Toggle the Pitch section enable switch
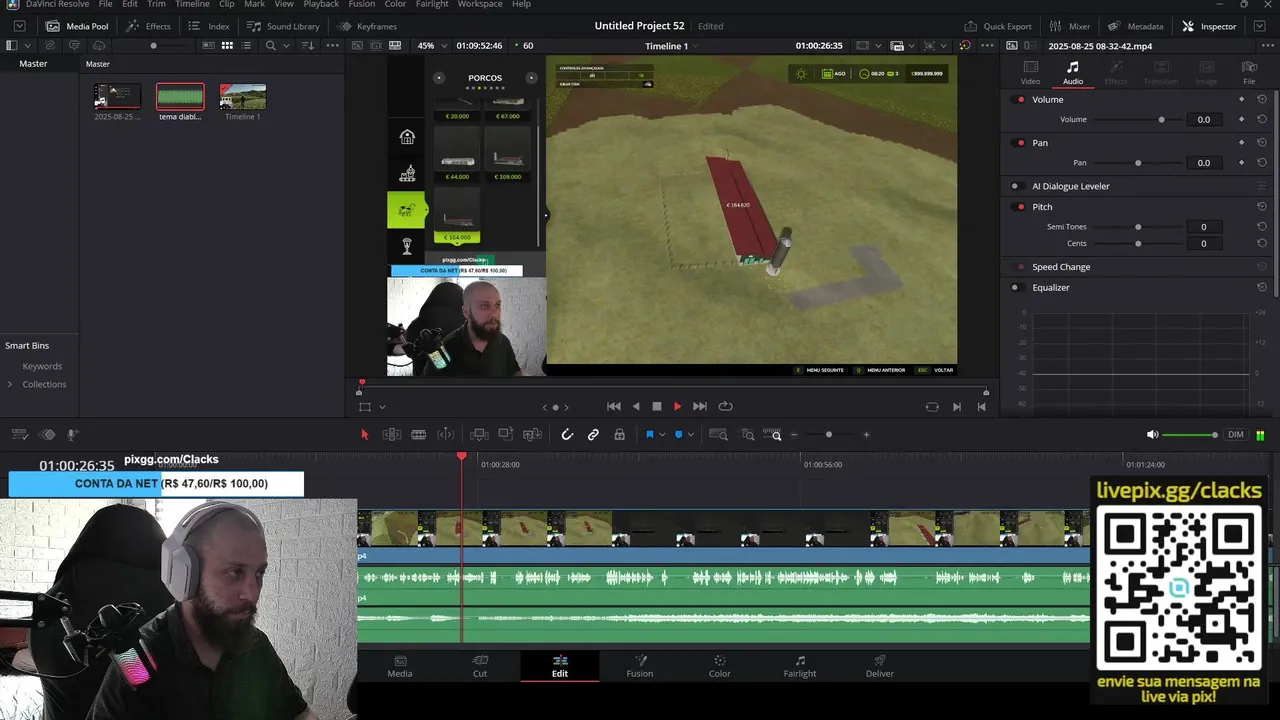1280x720 pixels. coord(1020,207)
